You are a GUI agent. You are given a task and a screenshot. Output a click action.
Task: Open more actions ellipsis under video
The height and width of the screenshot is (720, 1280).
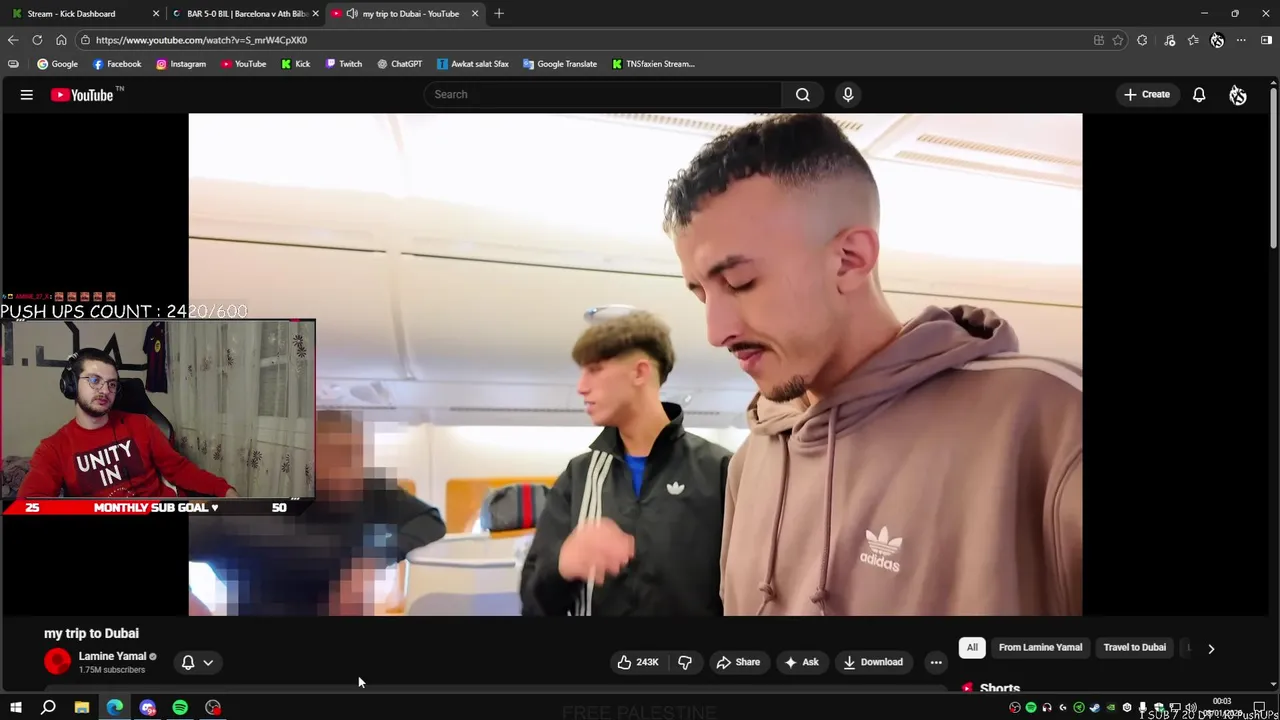tap(936, 662)
